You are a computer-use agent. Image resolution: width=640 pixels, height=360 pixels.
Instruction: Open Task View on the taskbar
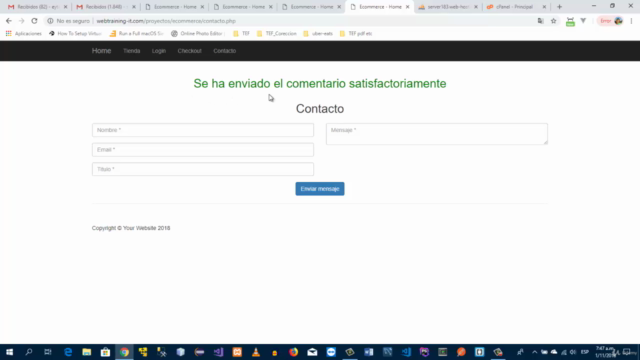[48, 352]
